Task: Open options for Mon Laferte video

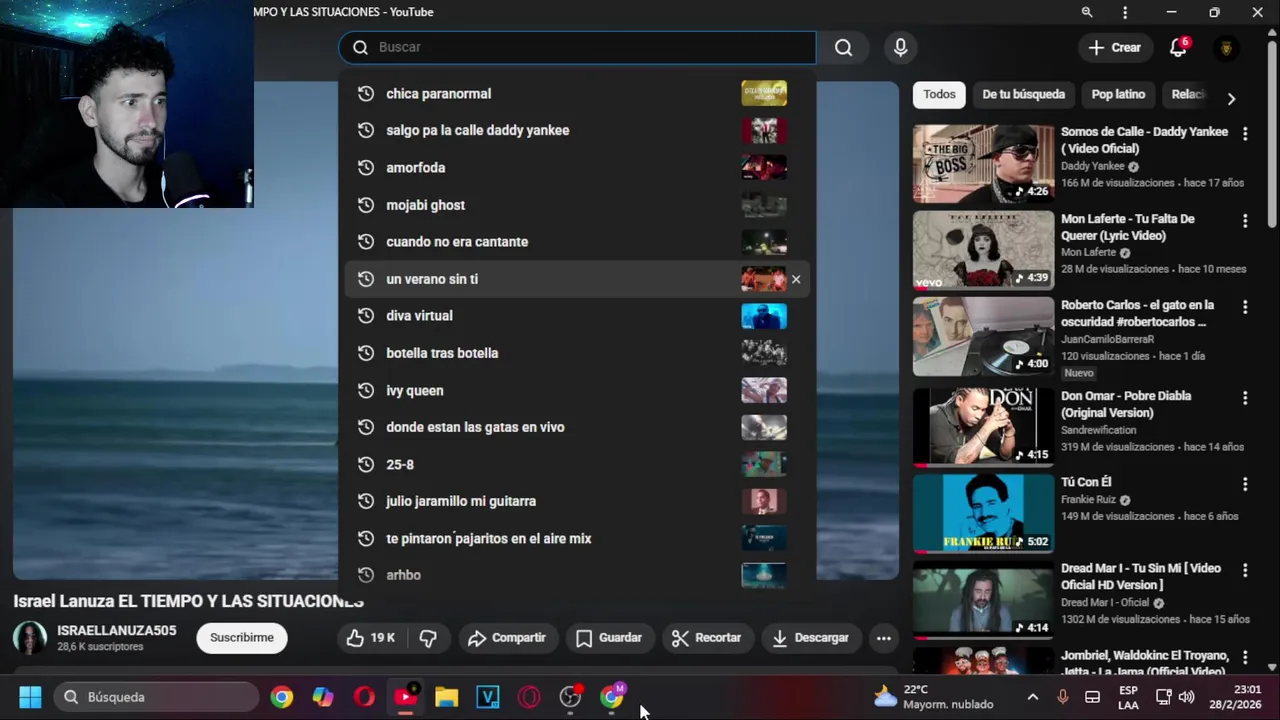Action: (1245, 220)
